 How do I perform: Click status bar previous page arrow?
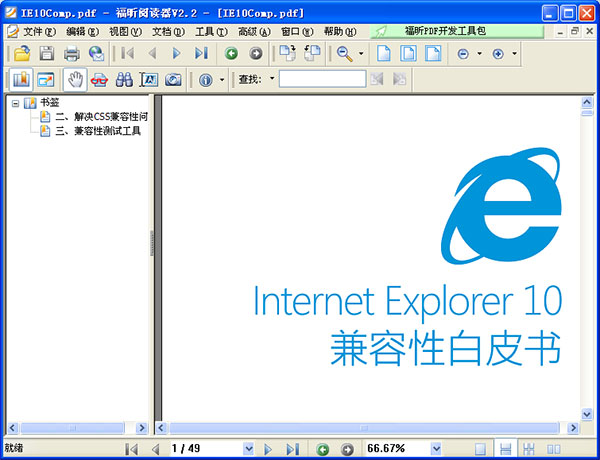[x=155, y=449]
